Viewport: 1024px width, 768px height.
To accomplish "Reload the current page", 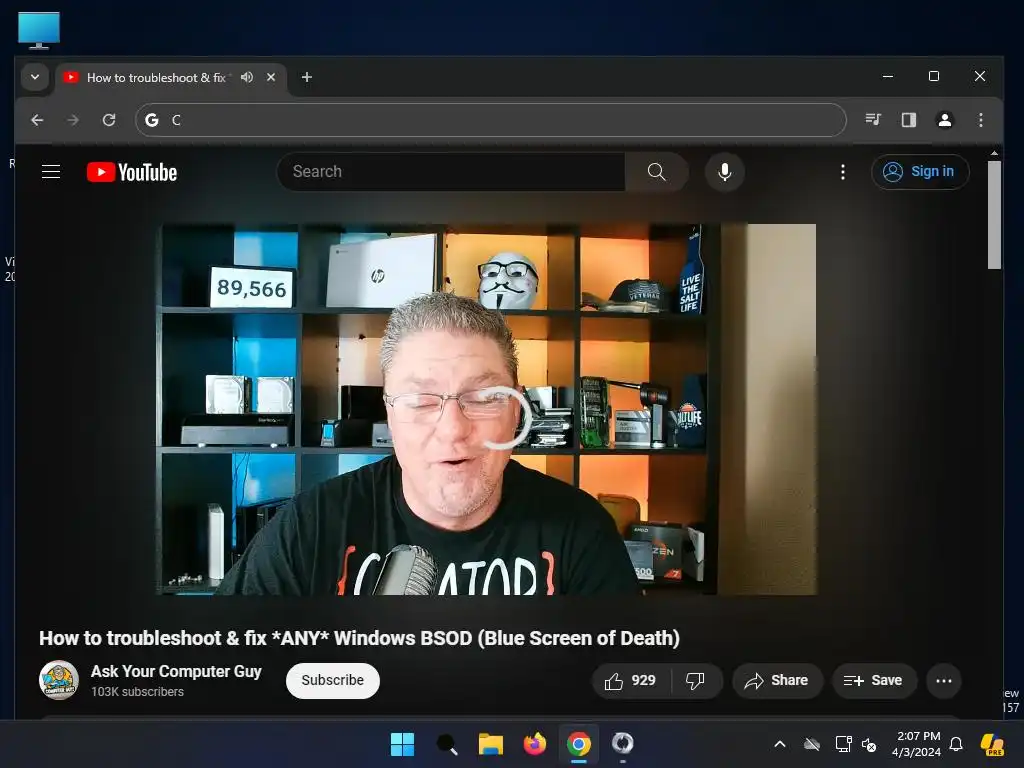I will [x=109, y=120].
